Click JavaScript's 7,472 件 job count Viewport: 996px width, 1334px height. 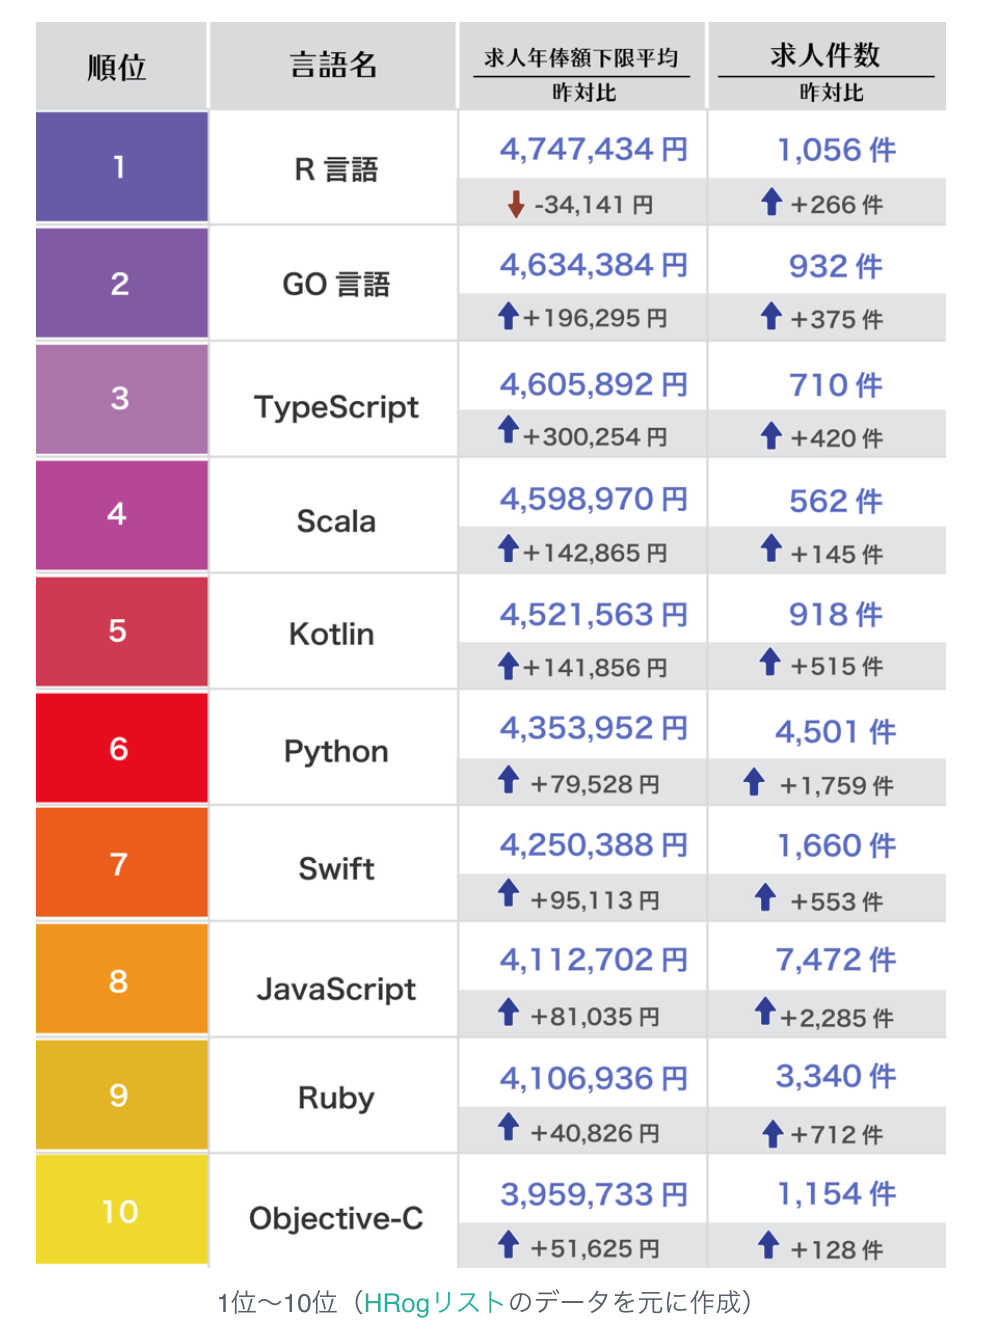point(835,960)
